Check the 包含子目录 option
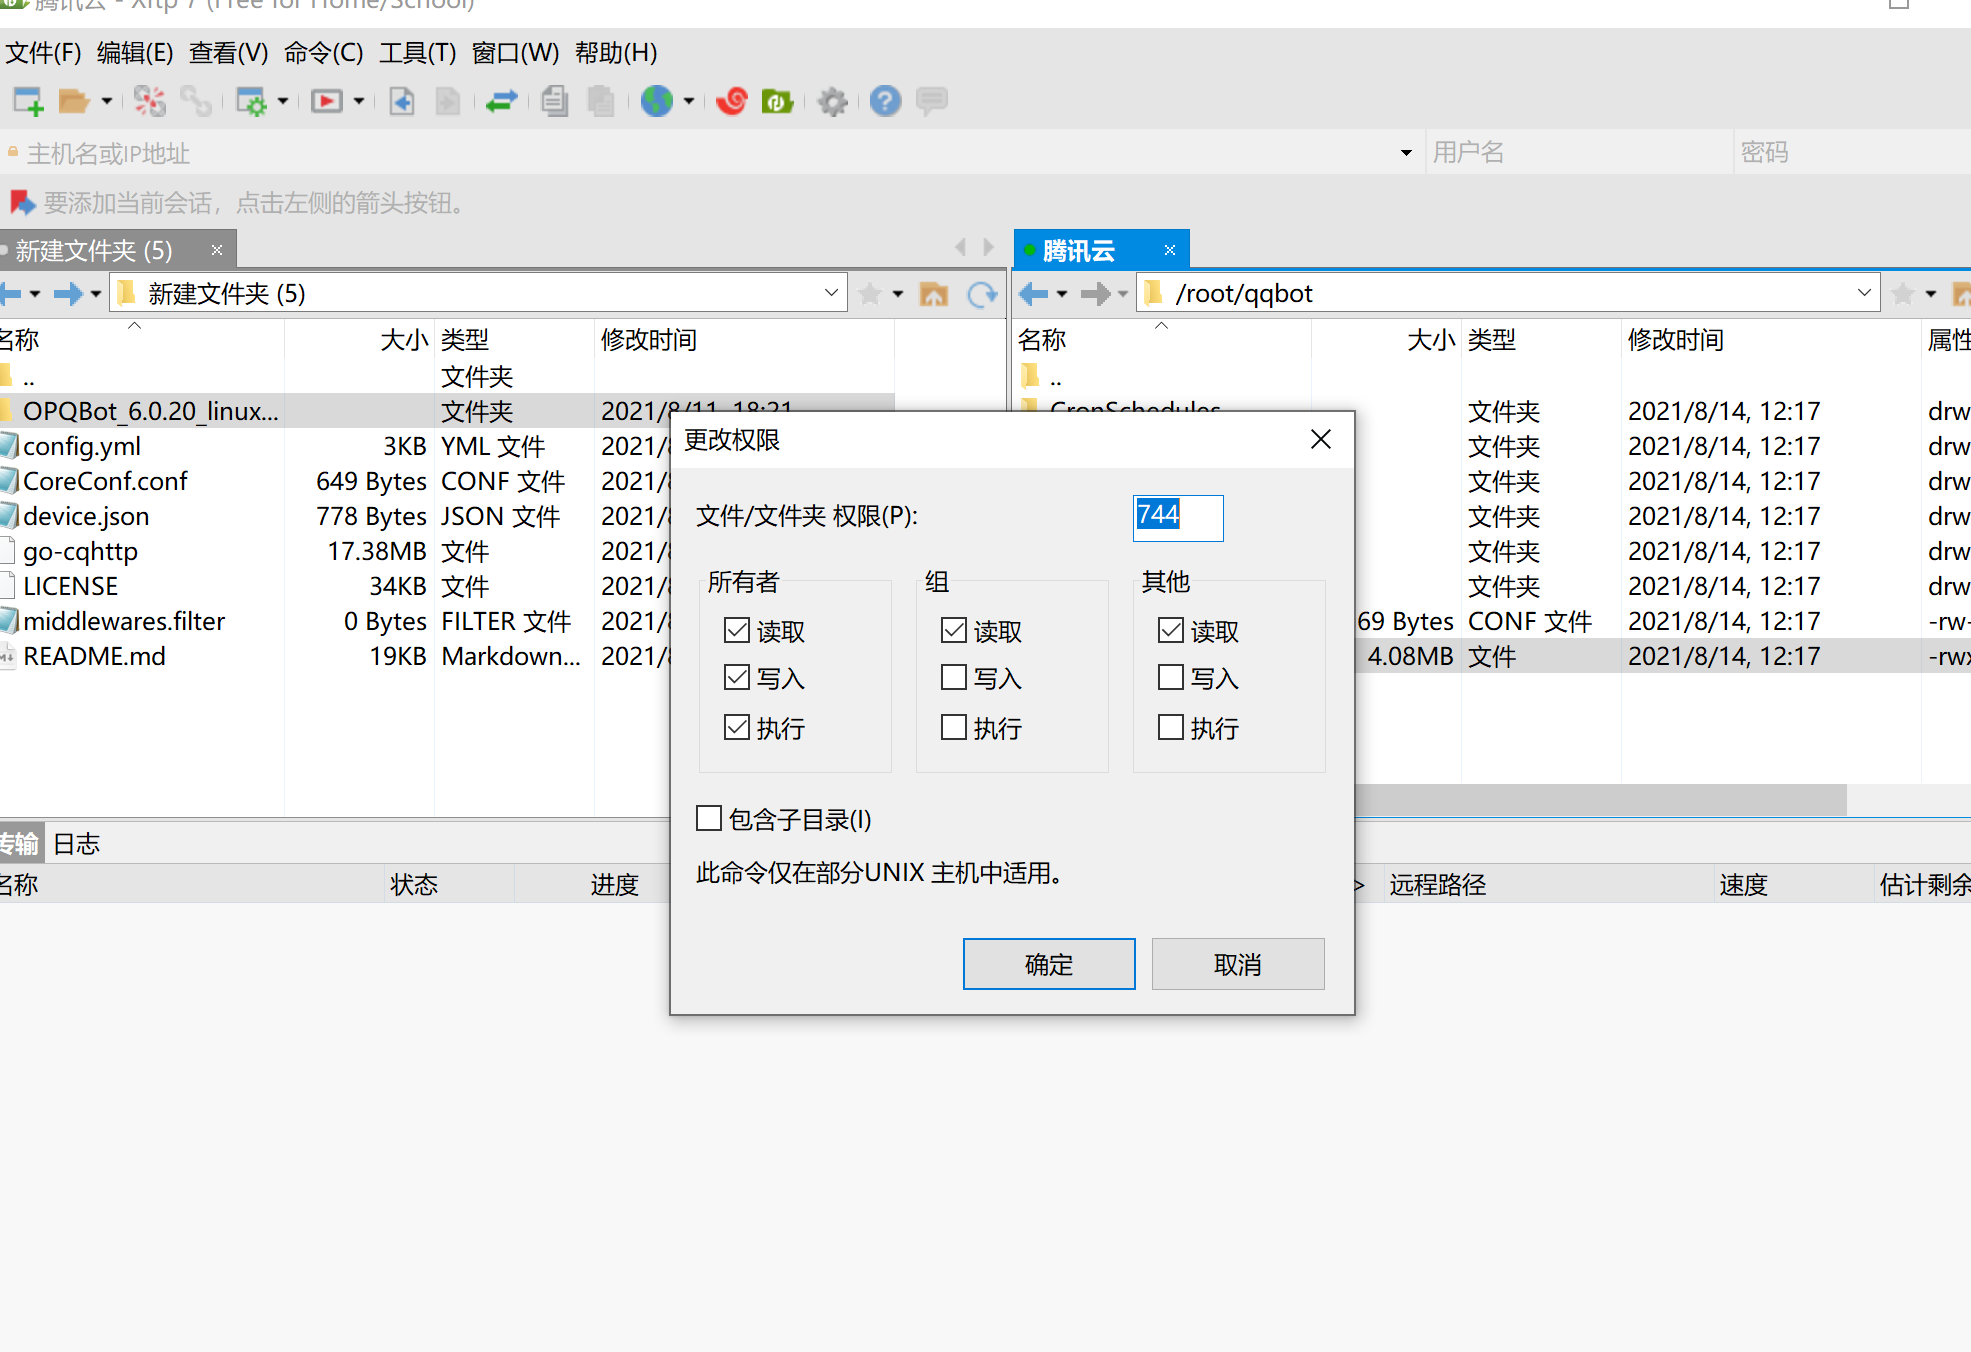 click(709, 818)
